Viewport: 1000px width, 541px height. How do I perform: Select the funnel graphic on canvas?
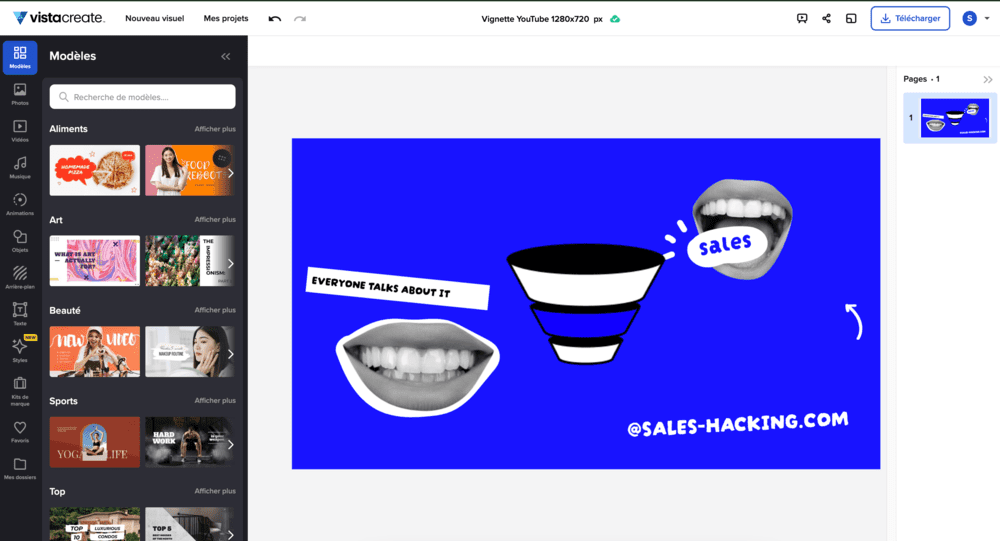tap(585, 304)
